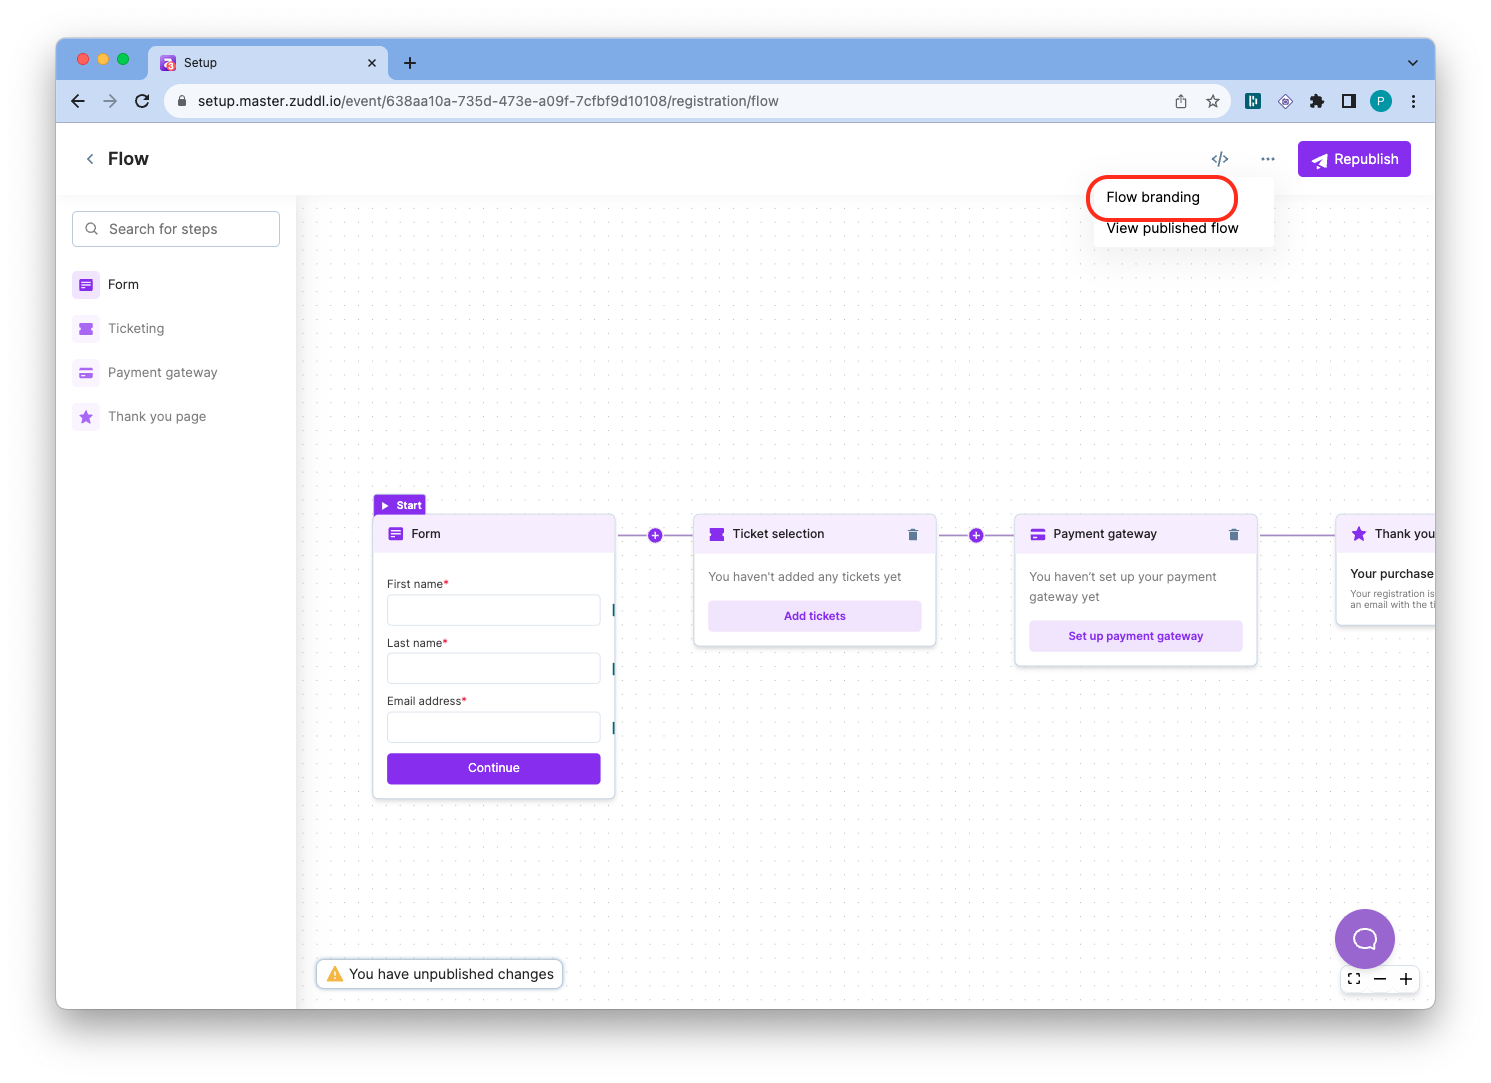1491x1083 pixels.
Task: Click into the Last name field
Action: tap(494, 668)
